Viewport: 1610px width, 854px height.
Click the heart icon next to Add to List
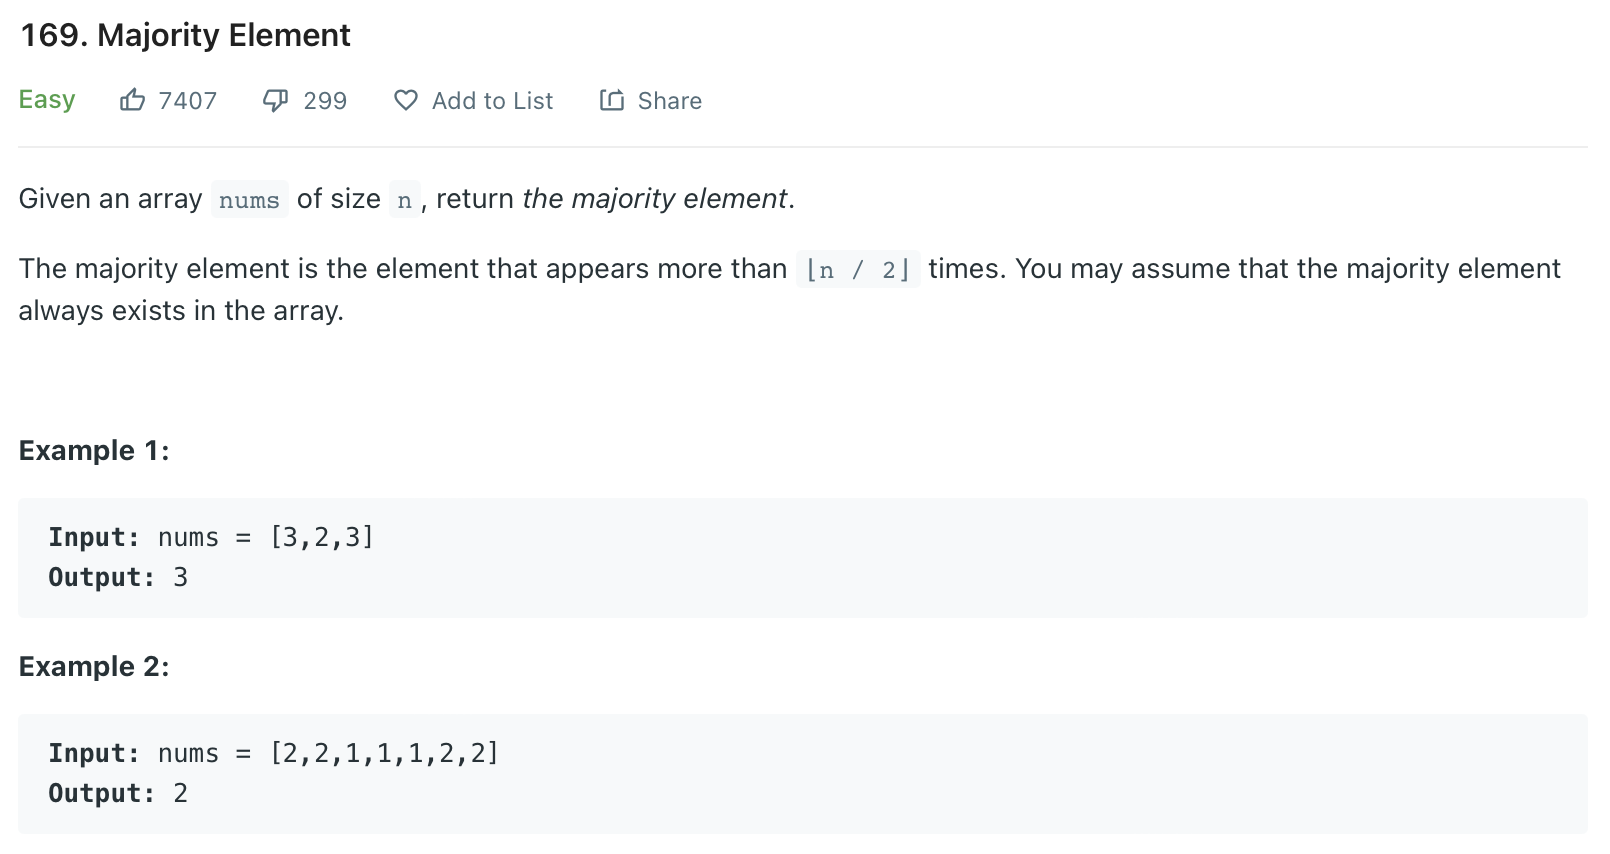[x=406, y=100]
